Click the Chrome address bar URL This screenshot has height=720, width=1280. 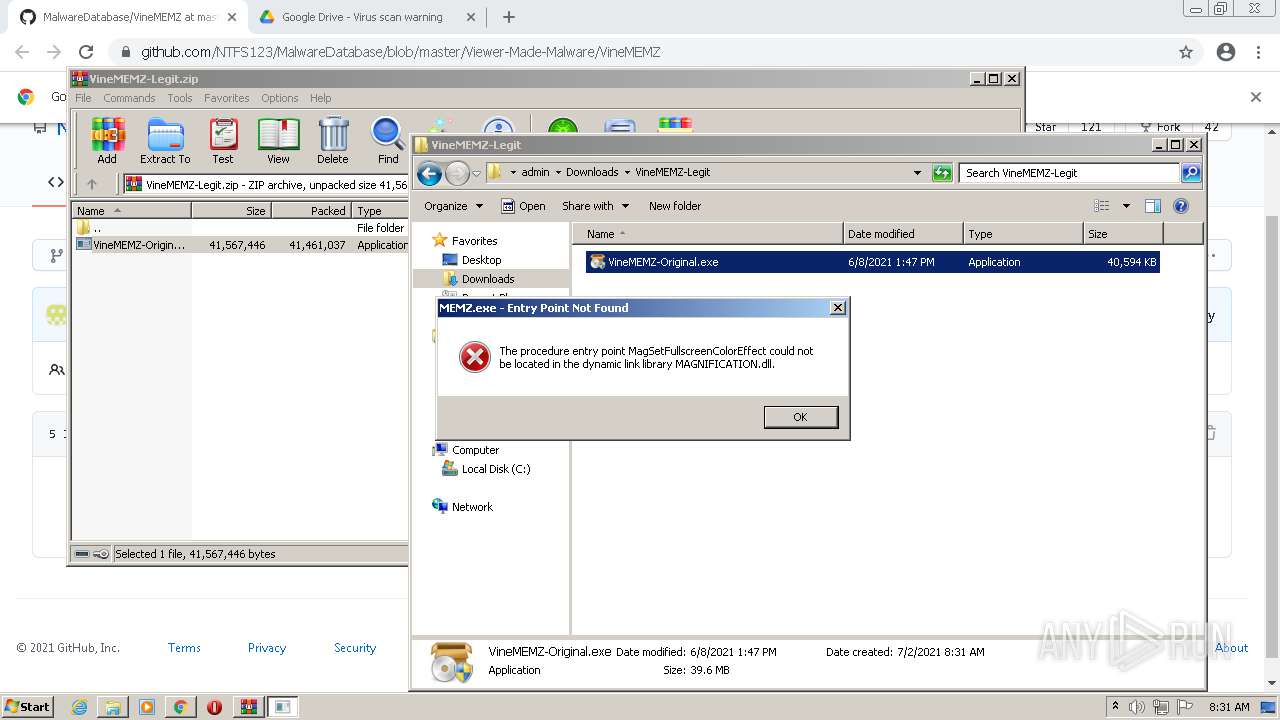[x=400, y=52]
